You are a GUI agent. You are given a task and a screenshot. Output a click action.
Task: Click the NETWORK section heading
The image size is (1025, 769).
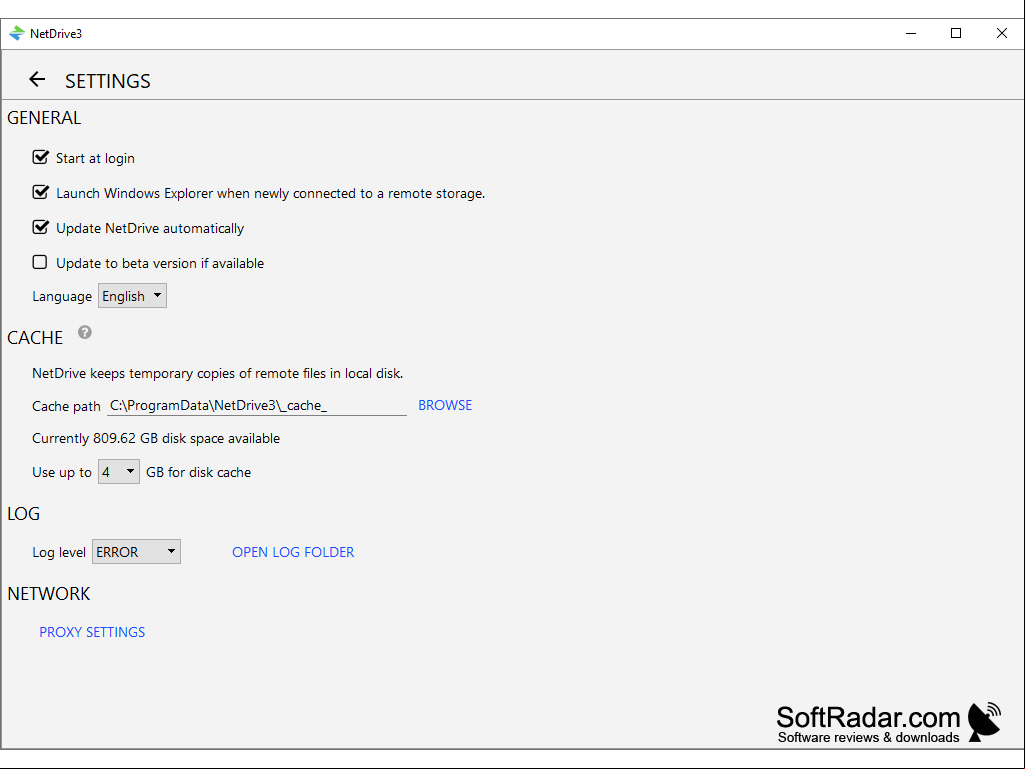pos(49,594)
